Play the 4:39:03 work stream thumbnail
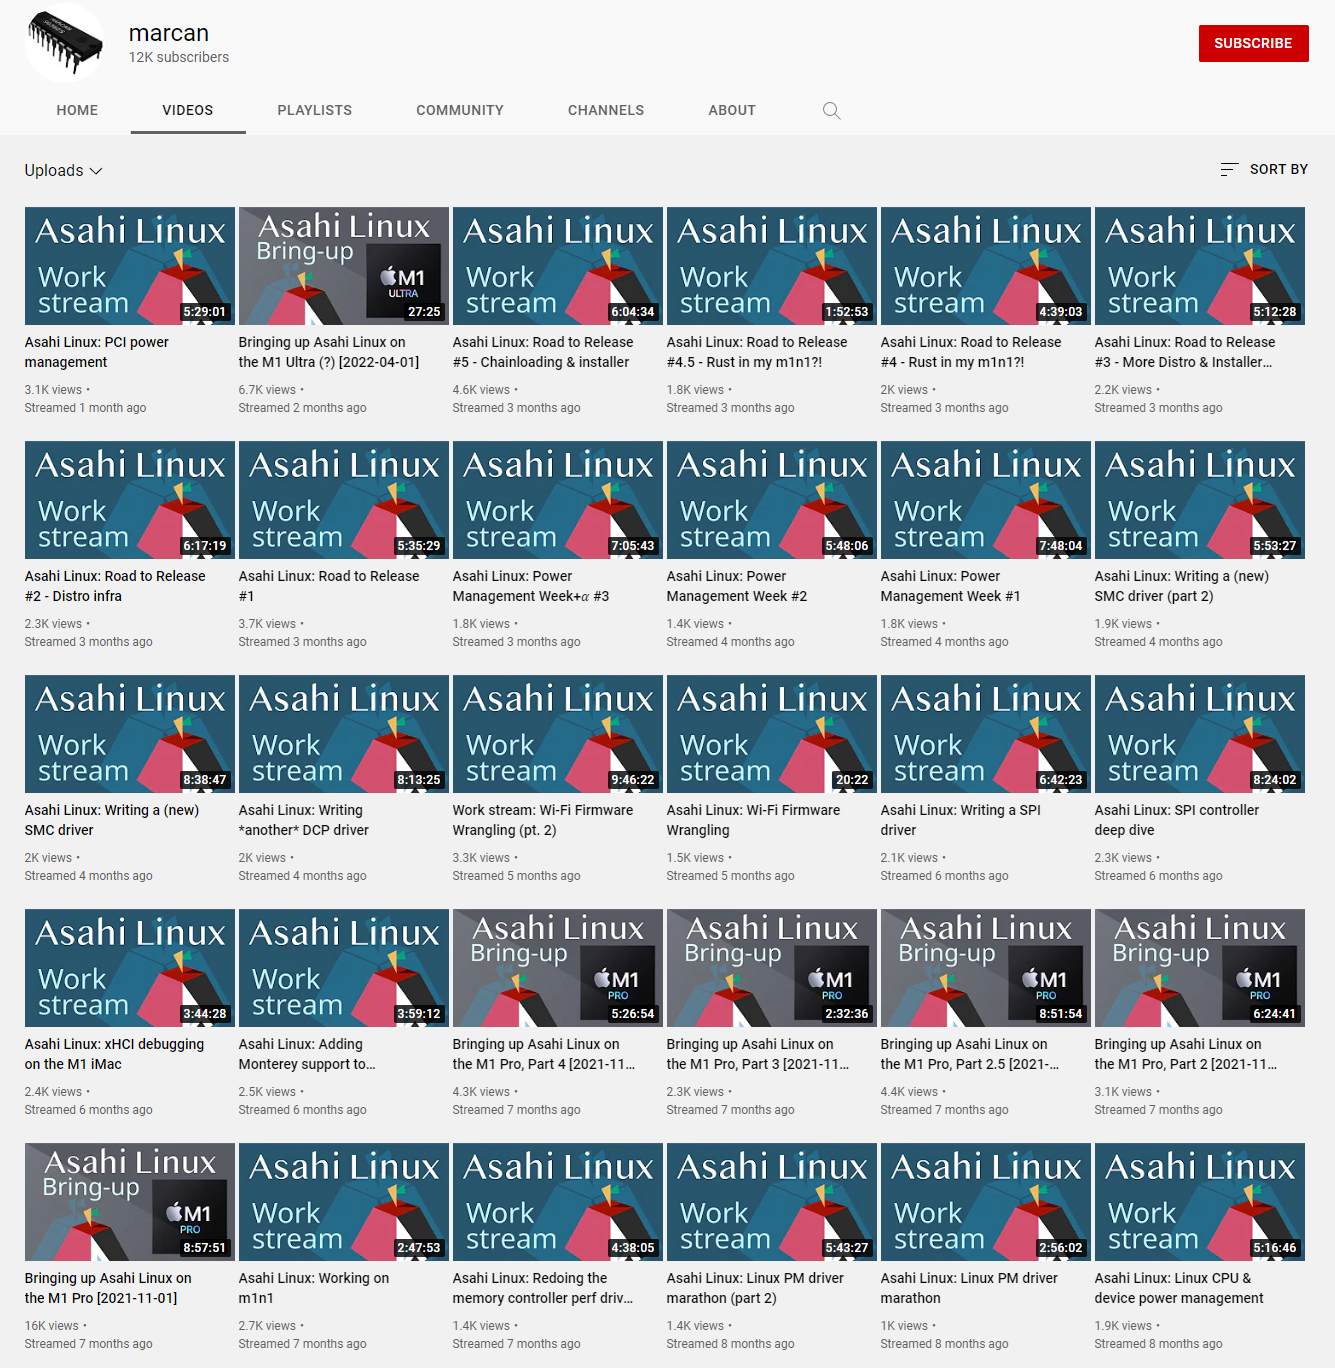The image size is (1335, 1368). (986, 266)
